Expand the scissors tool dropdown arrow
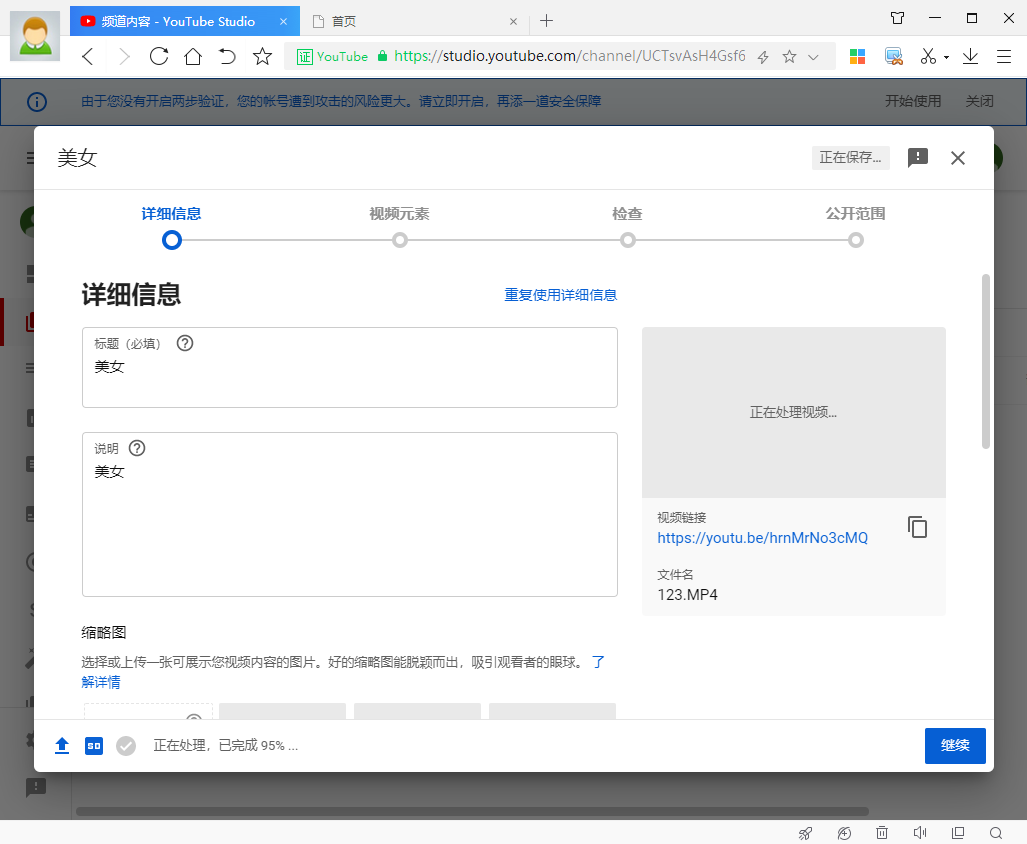This screenshot has width=1027, height=844. point(946,58)
